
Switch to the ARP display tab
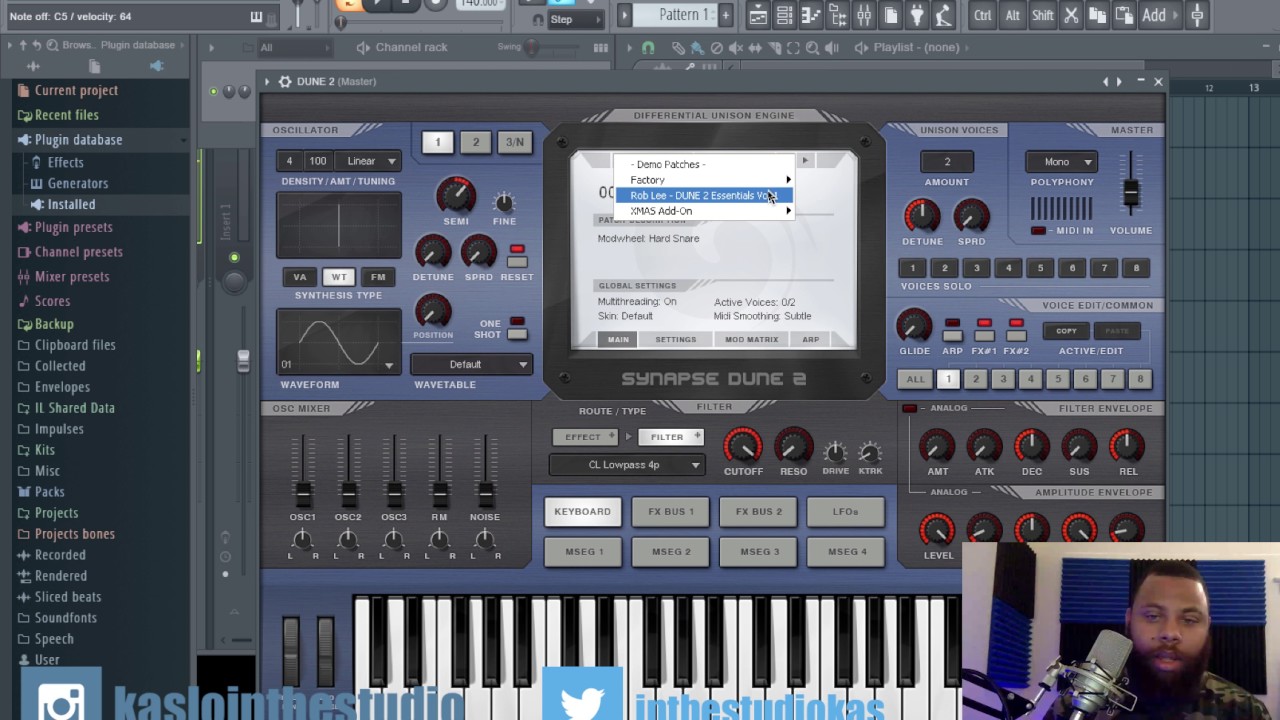[x=810, y=340]
